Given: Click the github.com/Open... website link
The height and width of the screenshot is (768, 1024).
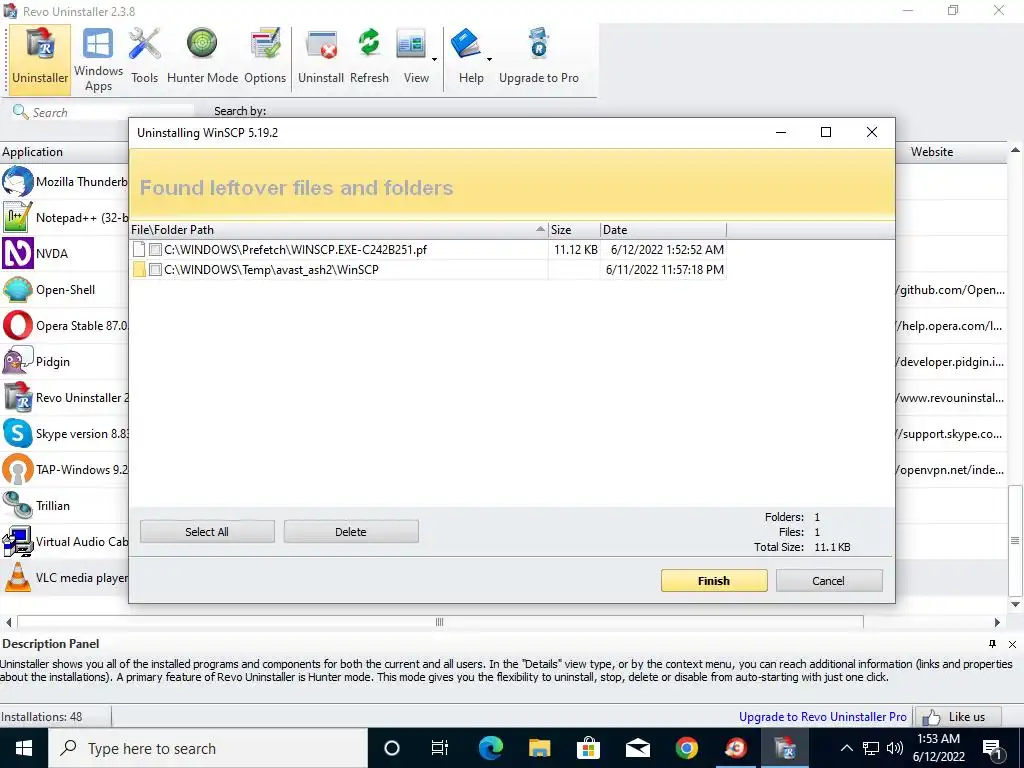Looking at the screenshot, I should tap(951, 290).
